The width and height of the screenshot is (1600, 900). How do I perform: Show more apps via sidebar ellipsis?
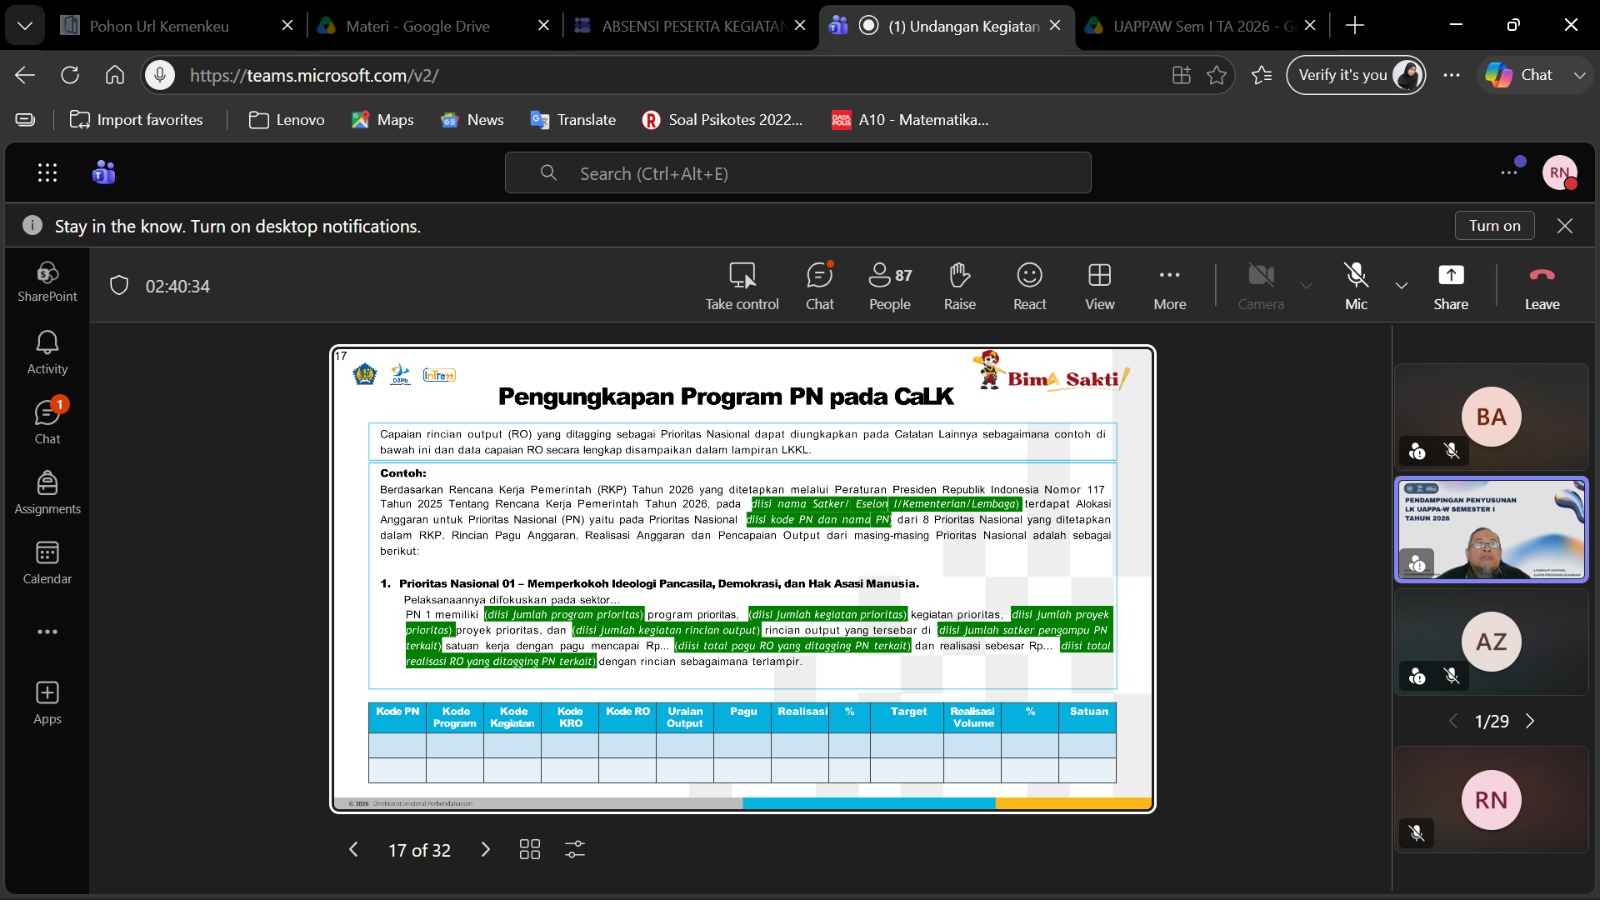(47, 632)
